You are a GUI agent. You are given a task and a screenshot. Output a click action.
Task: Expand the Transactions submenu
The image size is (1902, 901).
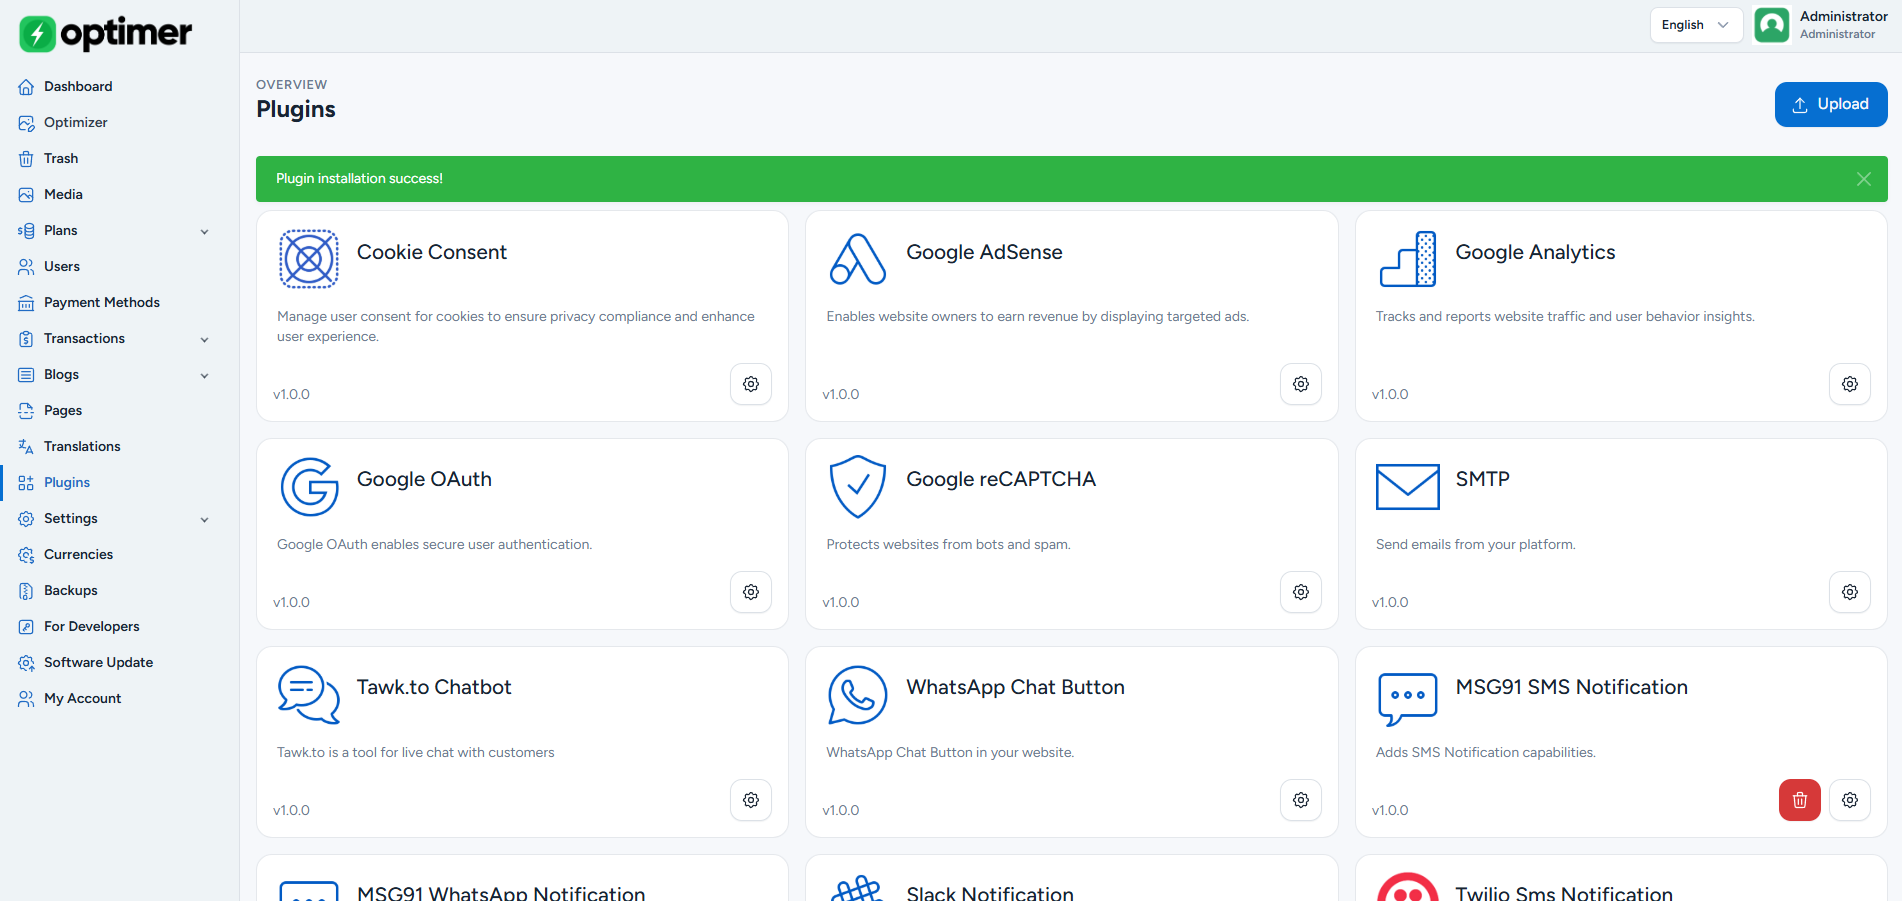click(x=204, y=339)
